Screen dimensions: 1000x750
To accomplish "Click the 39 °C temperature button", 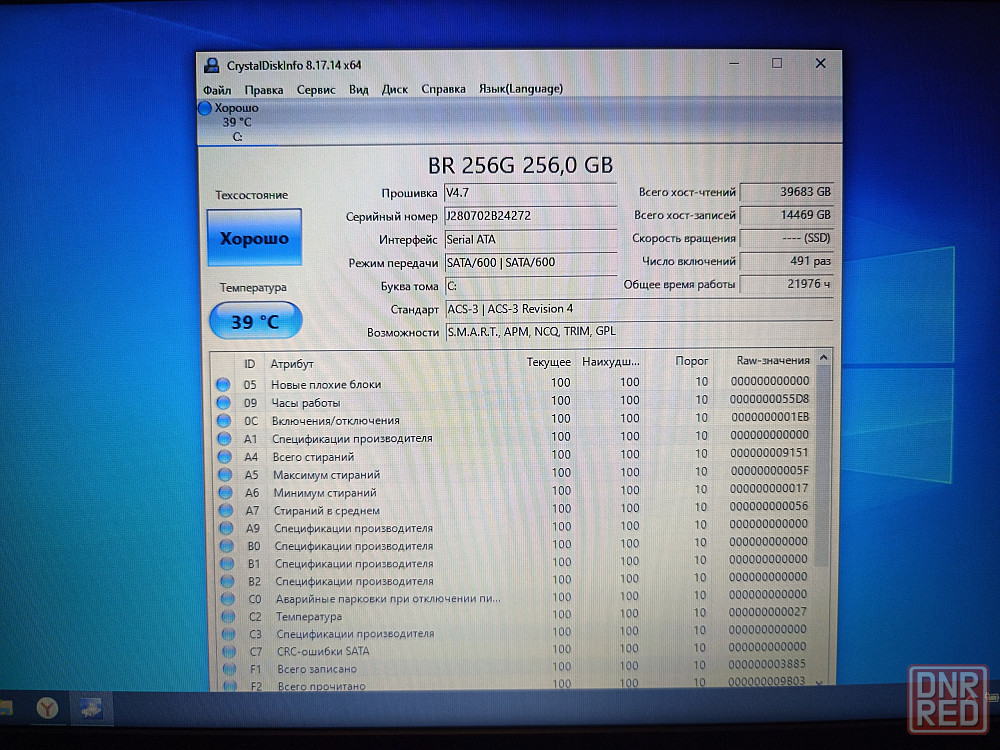I will coord(255,321).
